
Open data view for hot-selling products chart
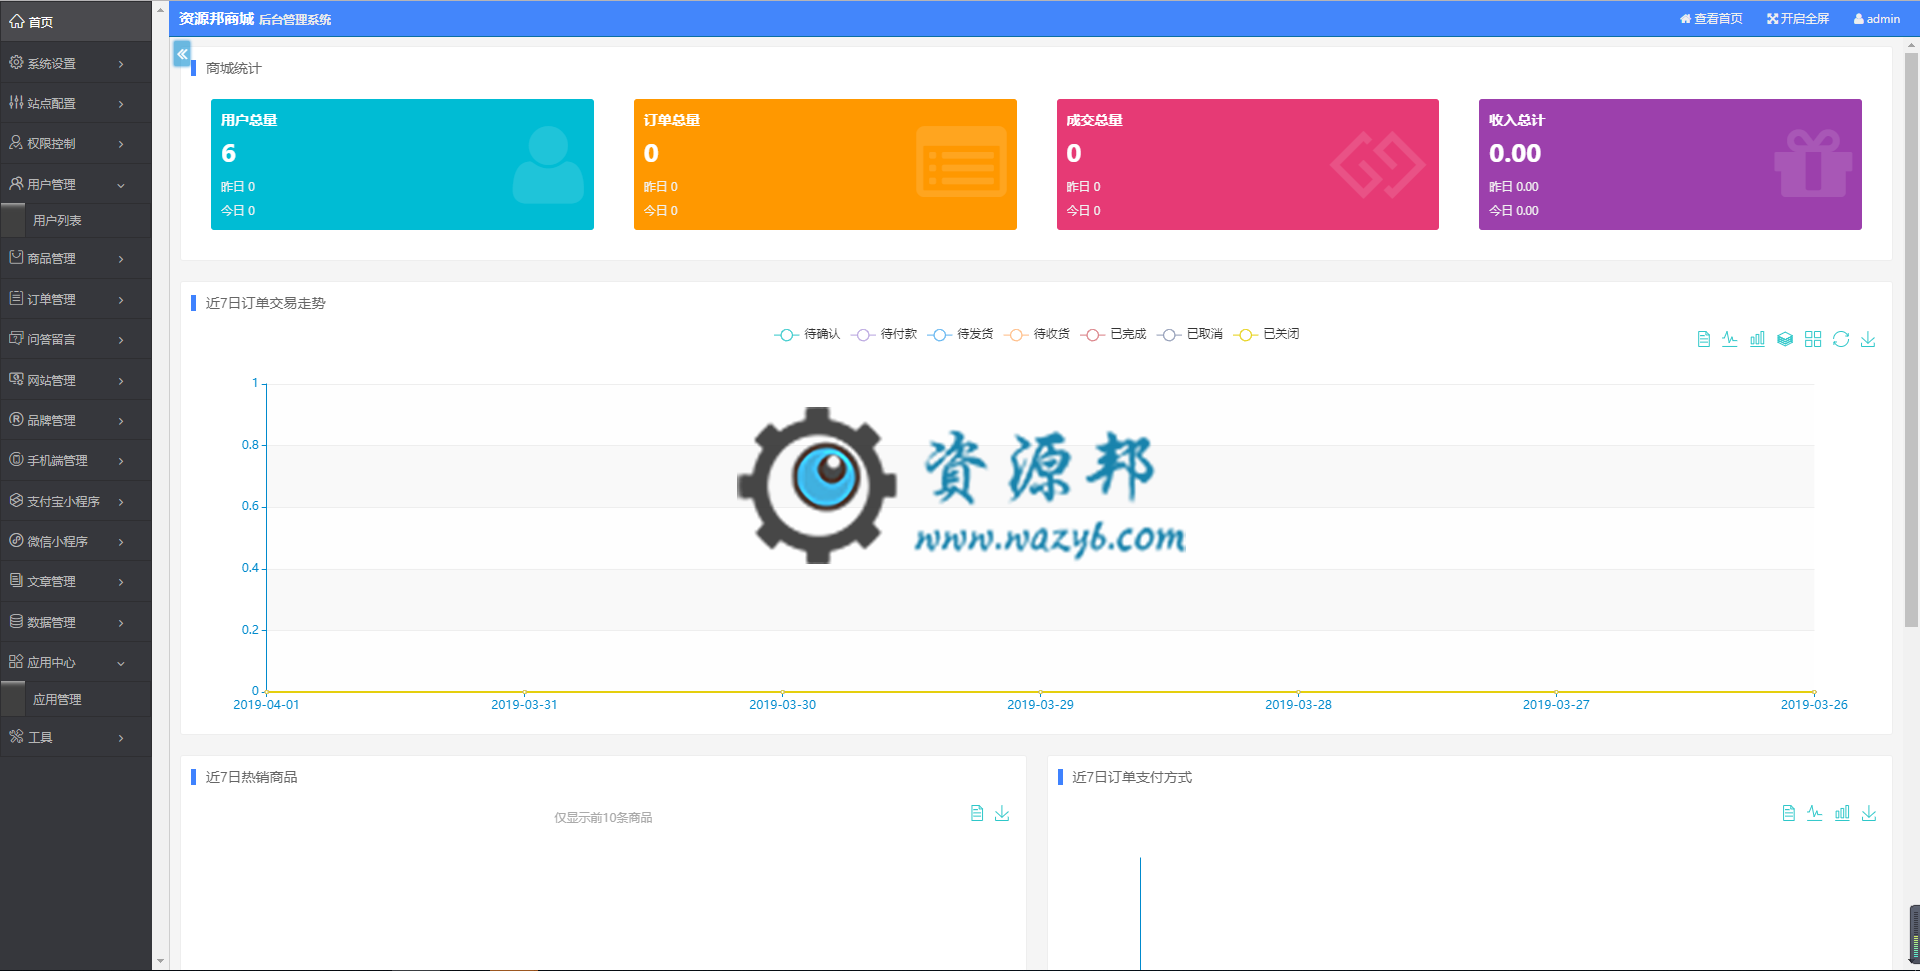tap(977, 814)
